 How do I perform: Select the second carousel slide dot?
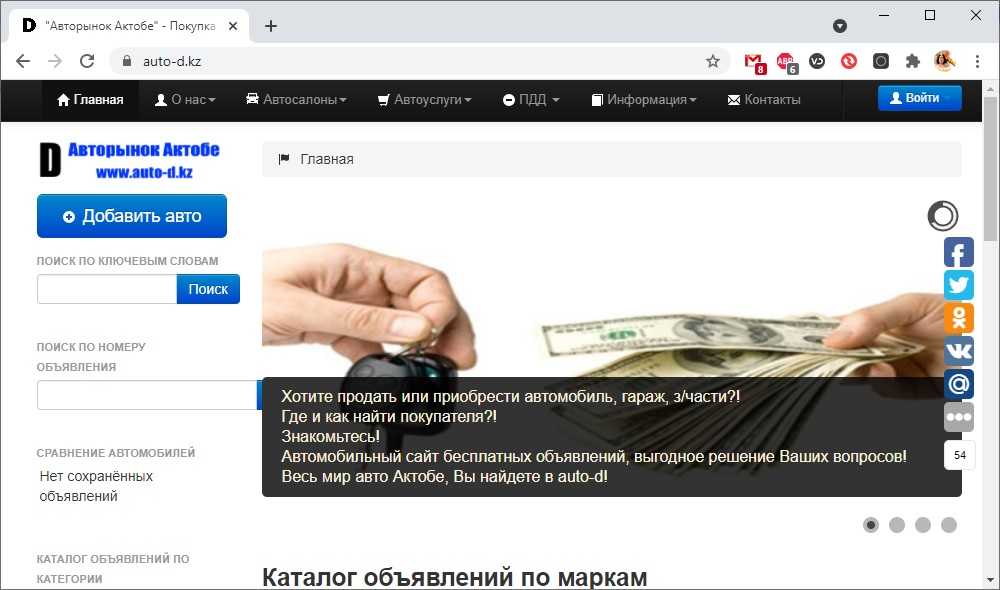(x=897, y=525)
